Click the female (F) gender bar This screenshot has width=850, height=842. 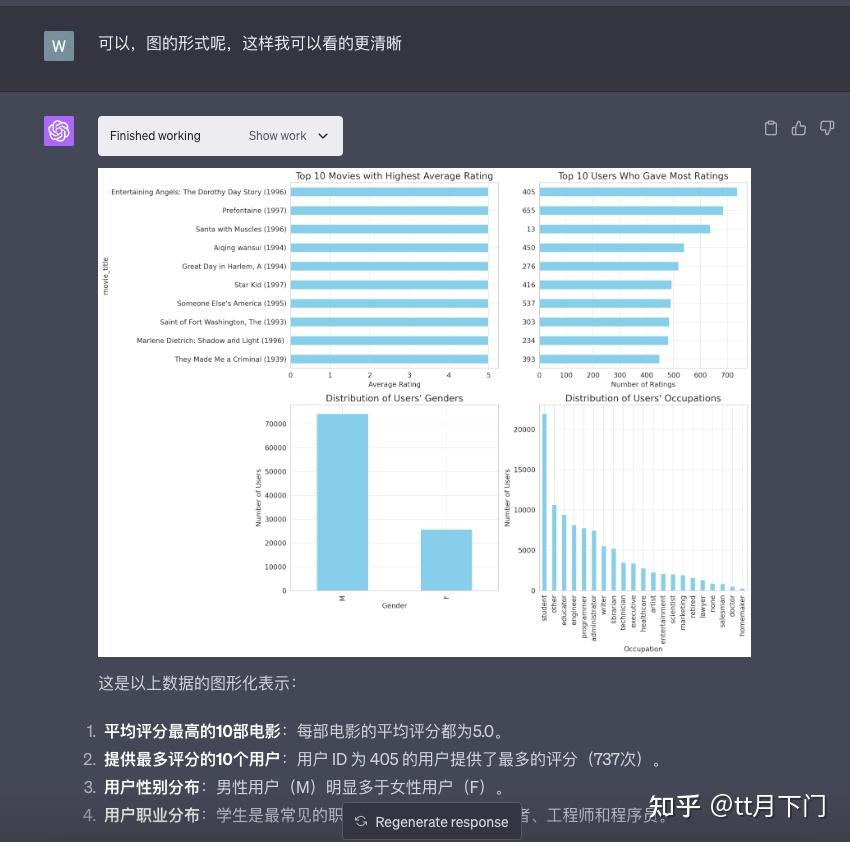[x=446, y=560]
